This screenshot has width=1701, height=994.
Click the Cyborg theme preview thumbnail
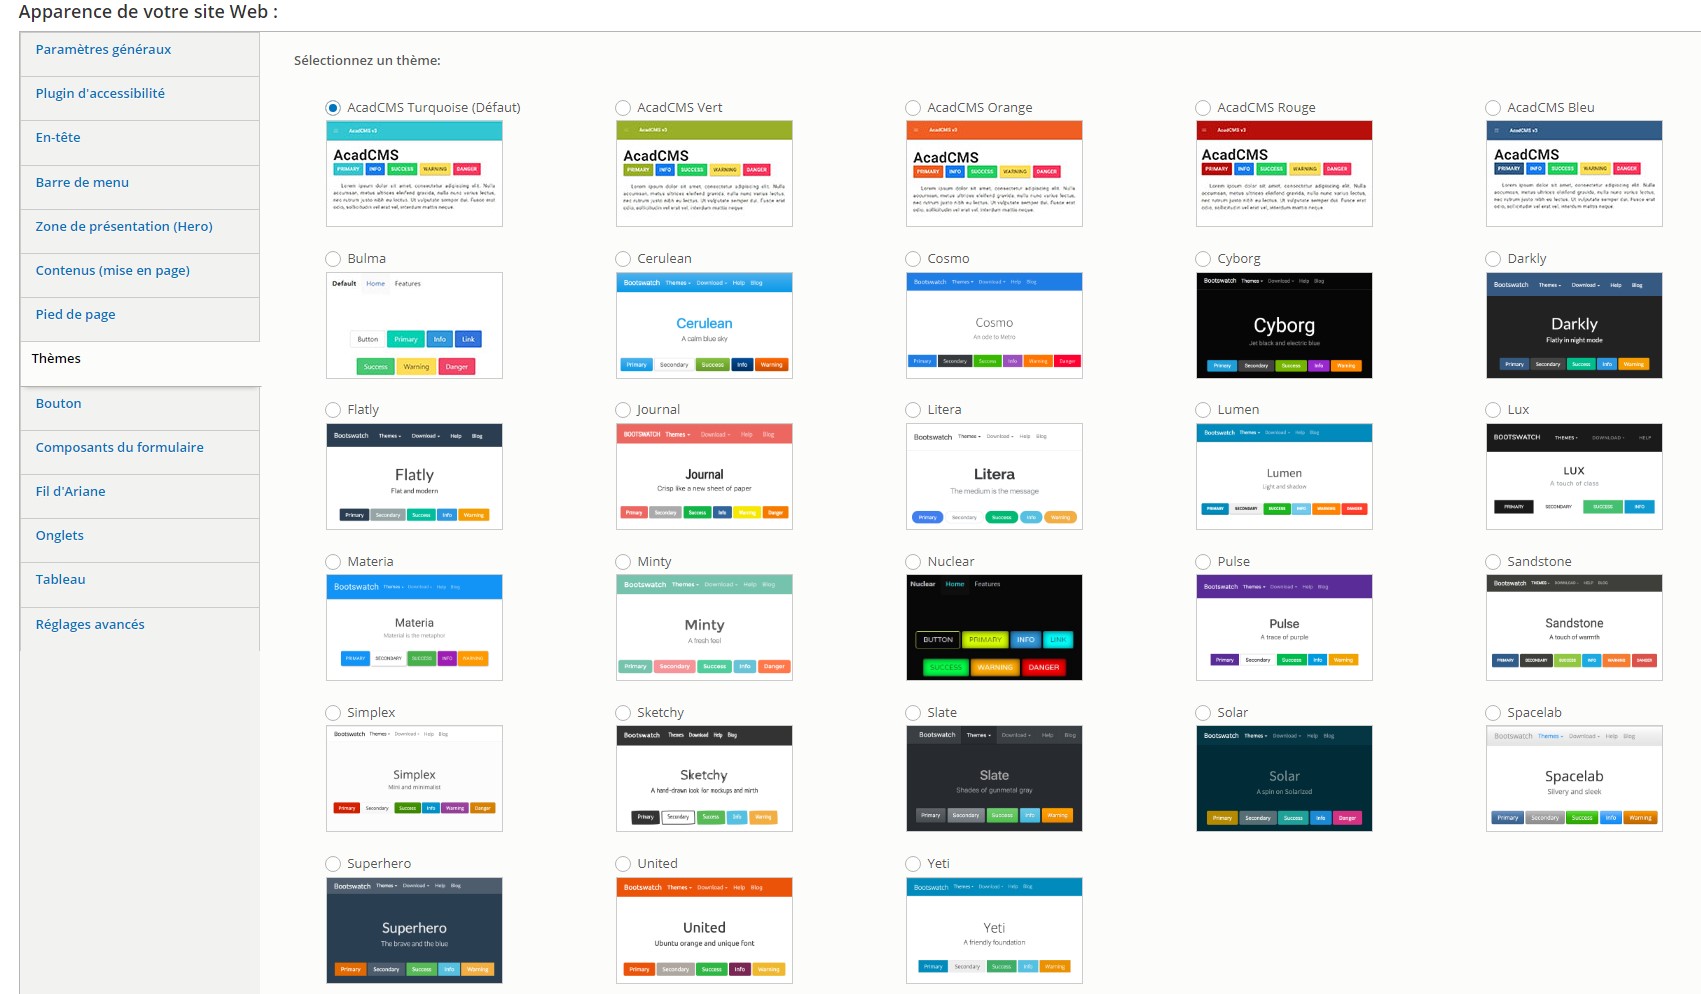point(1284,325)
